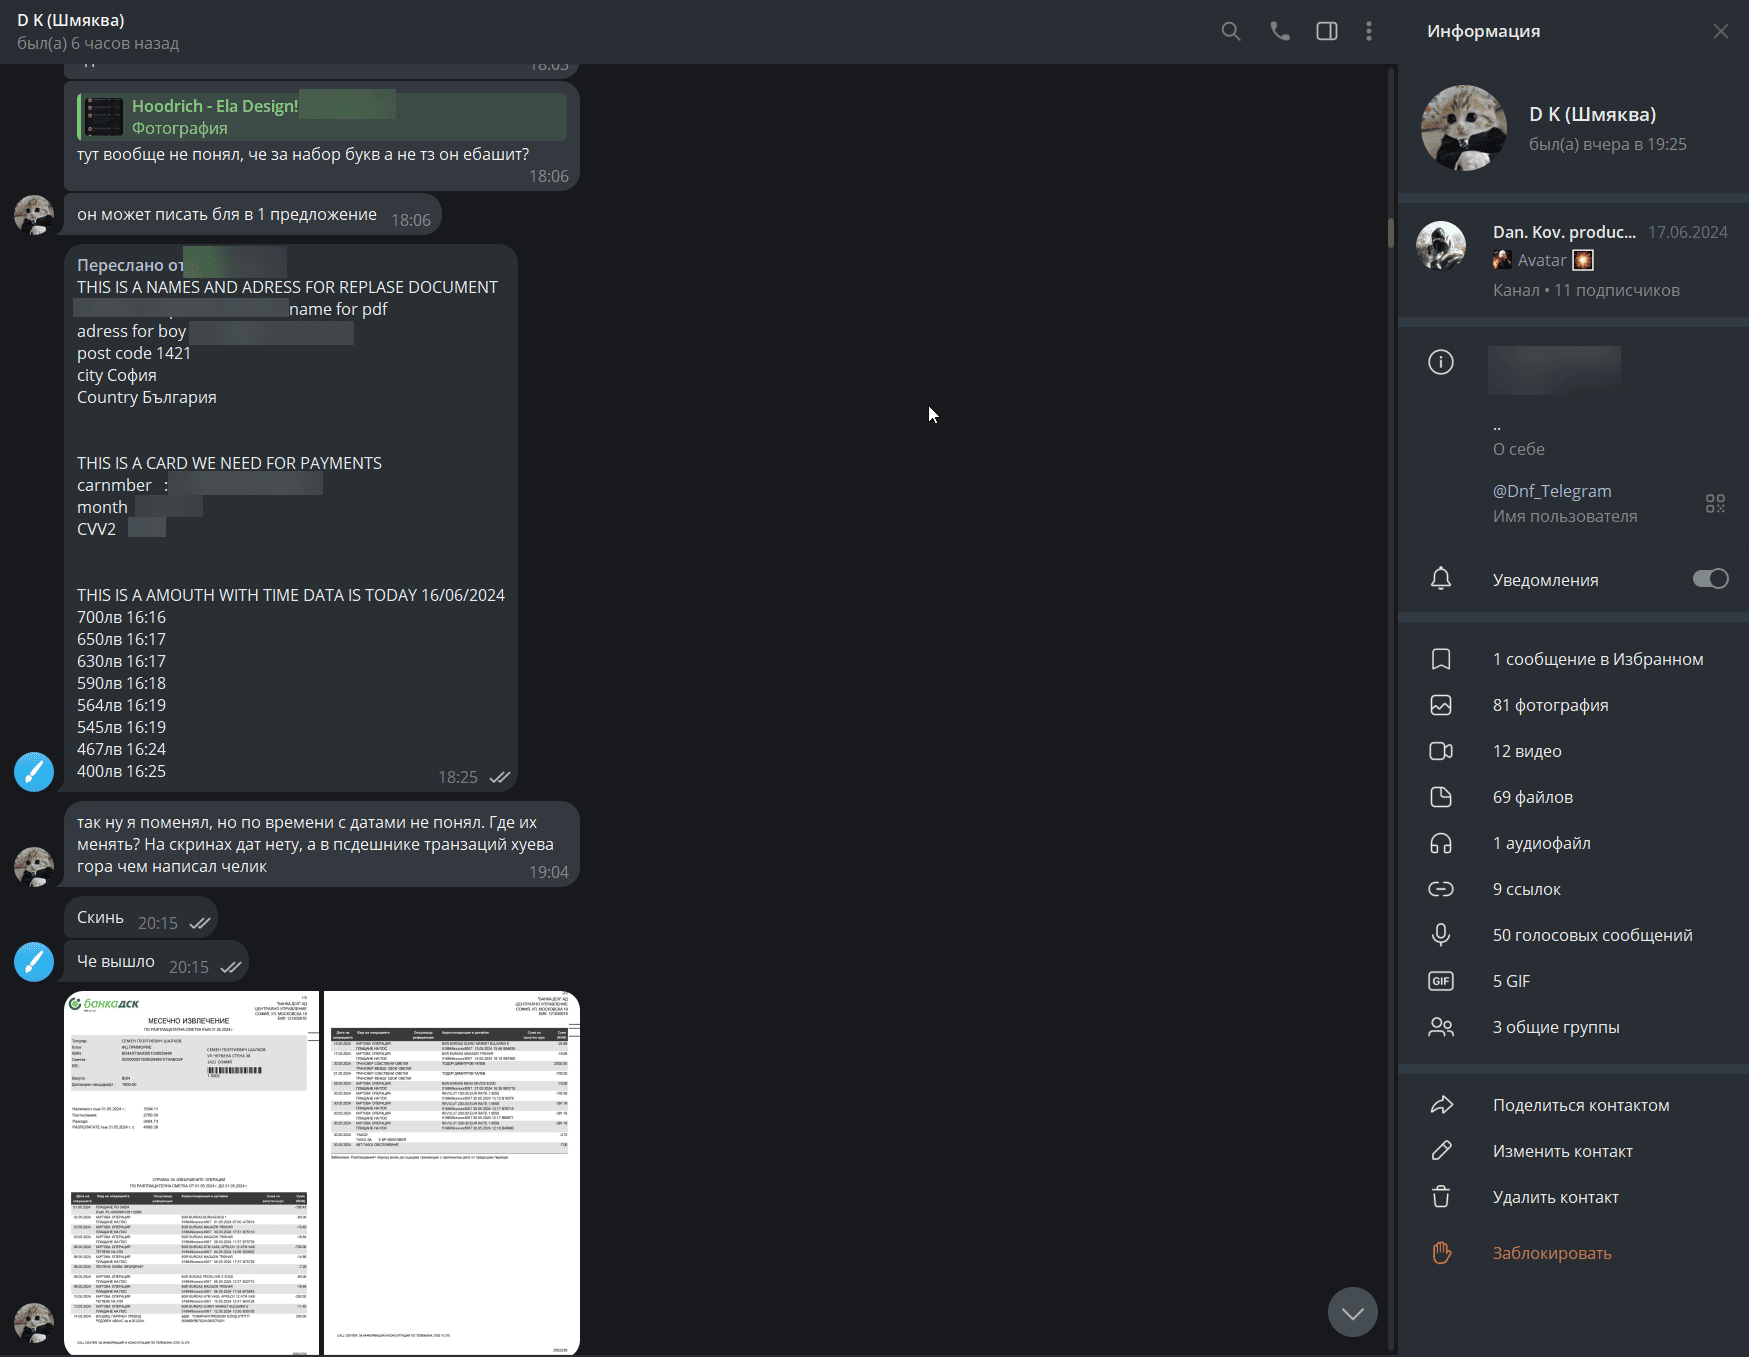Click the '700лв 16:16' line
The width and height of the screenshot is (1749, 1357).
click(121, 617)
